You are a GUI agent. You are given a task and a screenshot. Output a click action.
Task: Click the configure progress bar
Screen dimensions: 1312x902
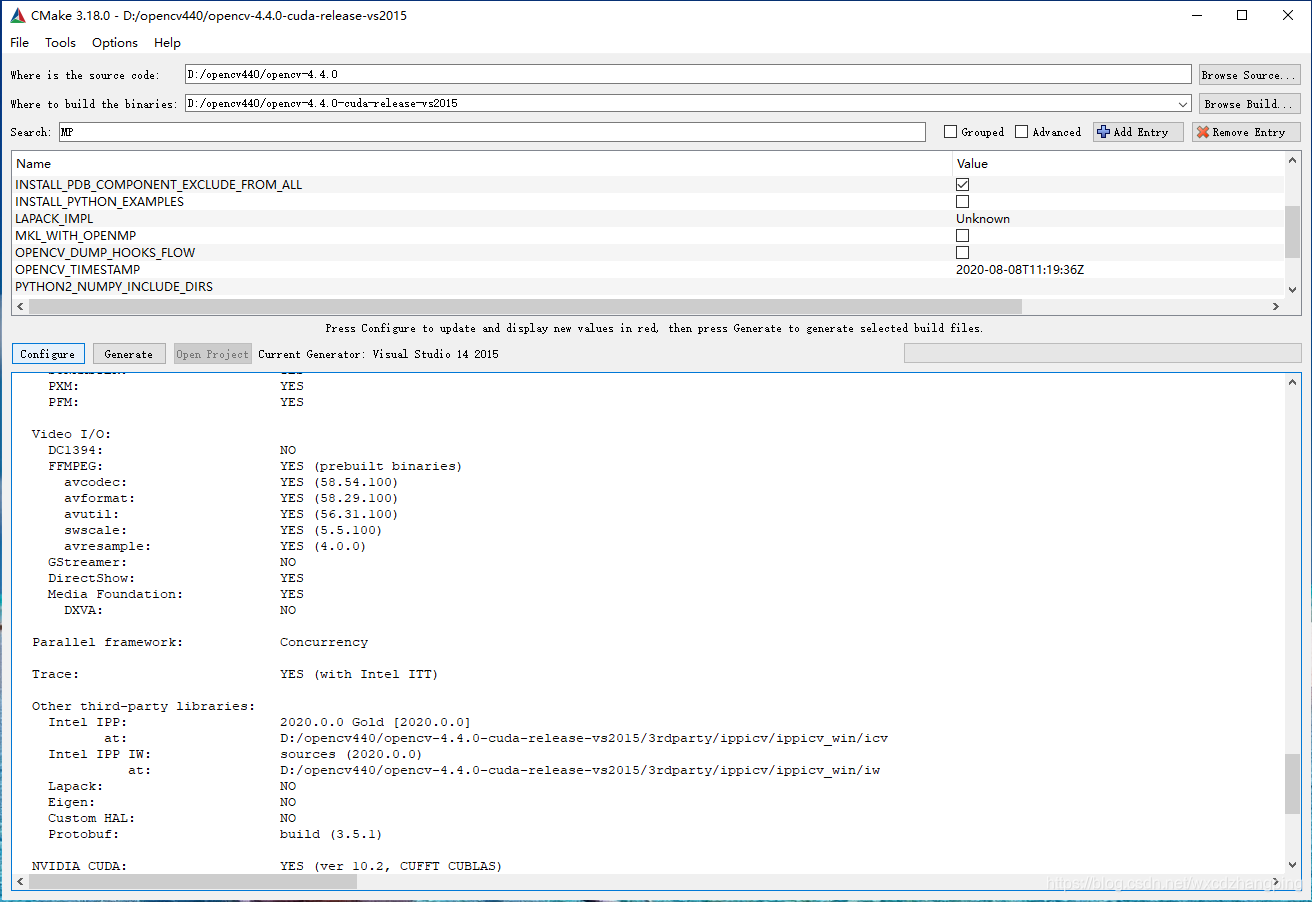pyautogui.click(x=1103, y=353)
